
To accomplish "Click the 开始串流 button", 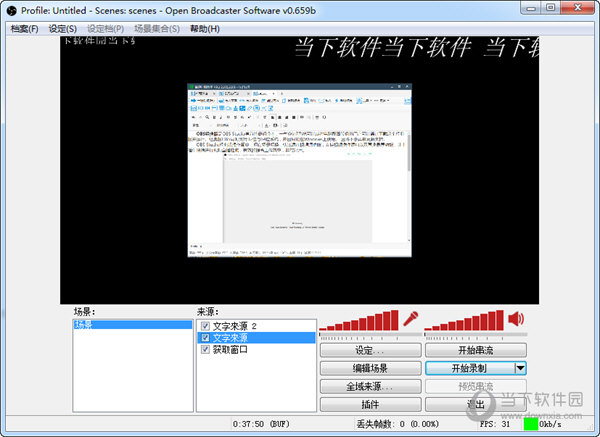I will (x=476, y=350).
